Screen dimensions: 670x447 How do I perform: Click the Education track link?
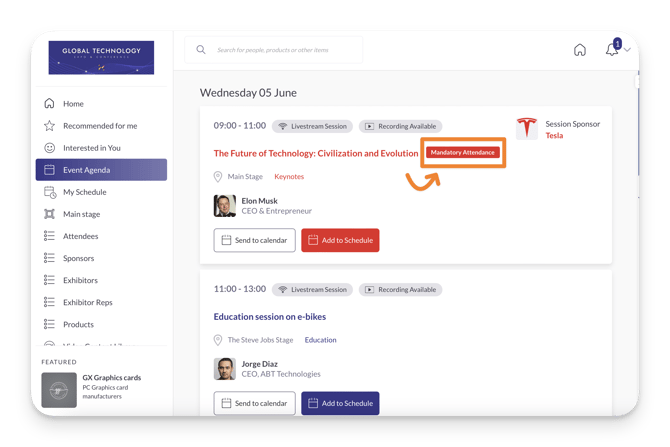(320, 340)
